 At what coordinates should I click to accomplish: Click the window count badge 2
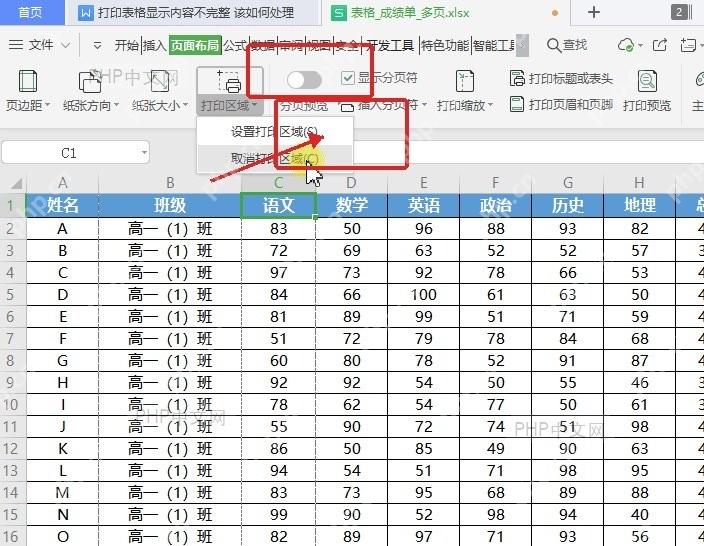[679, 12]
